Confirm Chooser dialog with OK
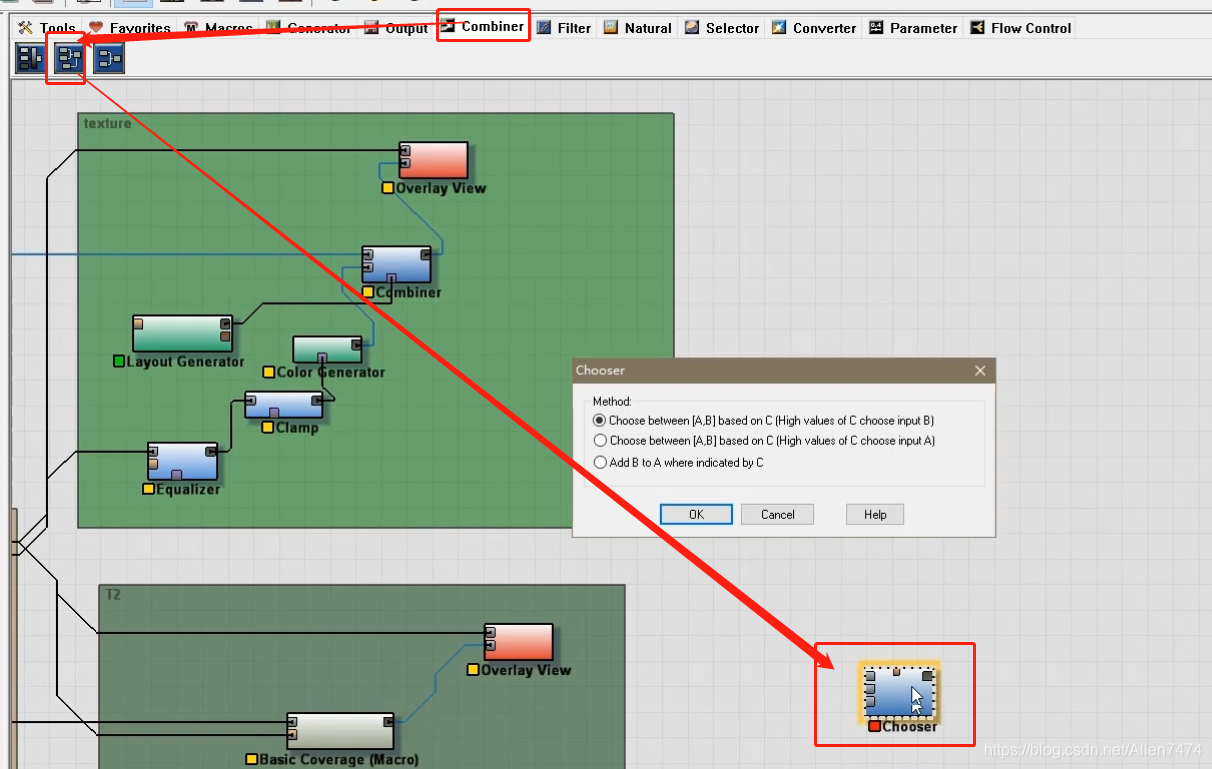The width and height of the screenshot is (1212, 769). point(697,514)
